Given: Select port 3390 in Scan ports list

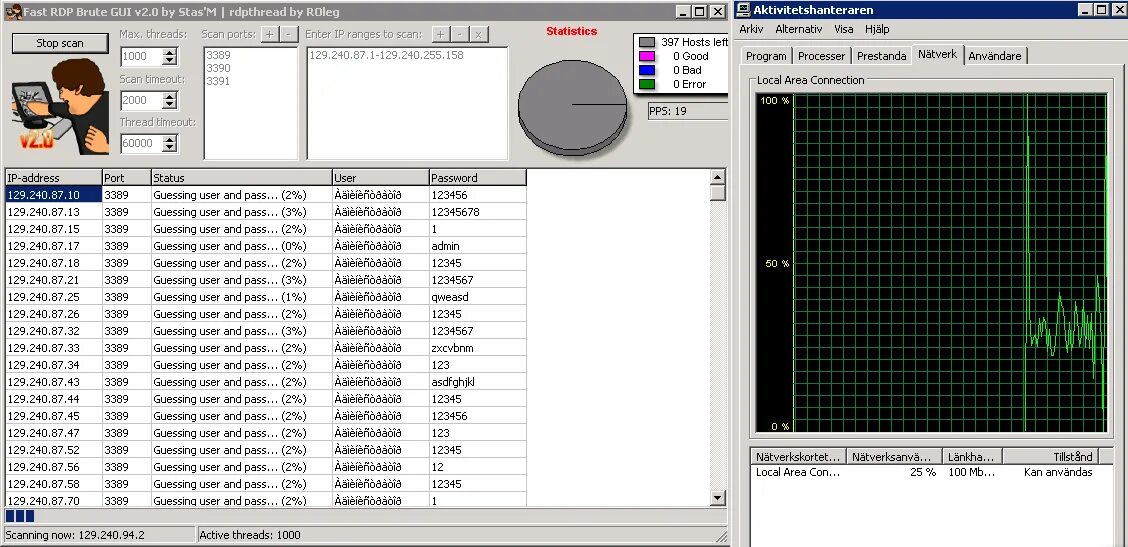Looking at the screenshot, I should [x=218, y=68].
